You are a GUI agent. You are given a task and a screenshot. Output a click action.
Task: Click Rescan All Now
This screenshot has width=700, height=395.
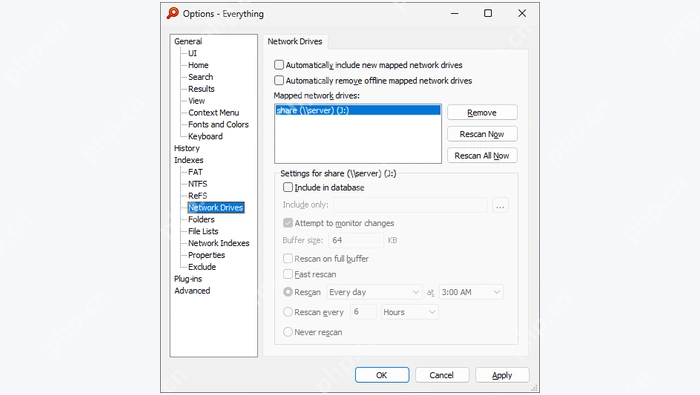(x=482, y=156)
